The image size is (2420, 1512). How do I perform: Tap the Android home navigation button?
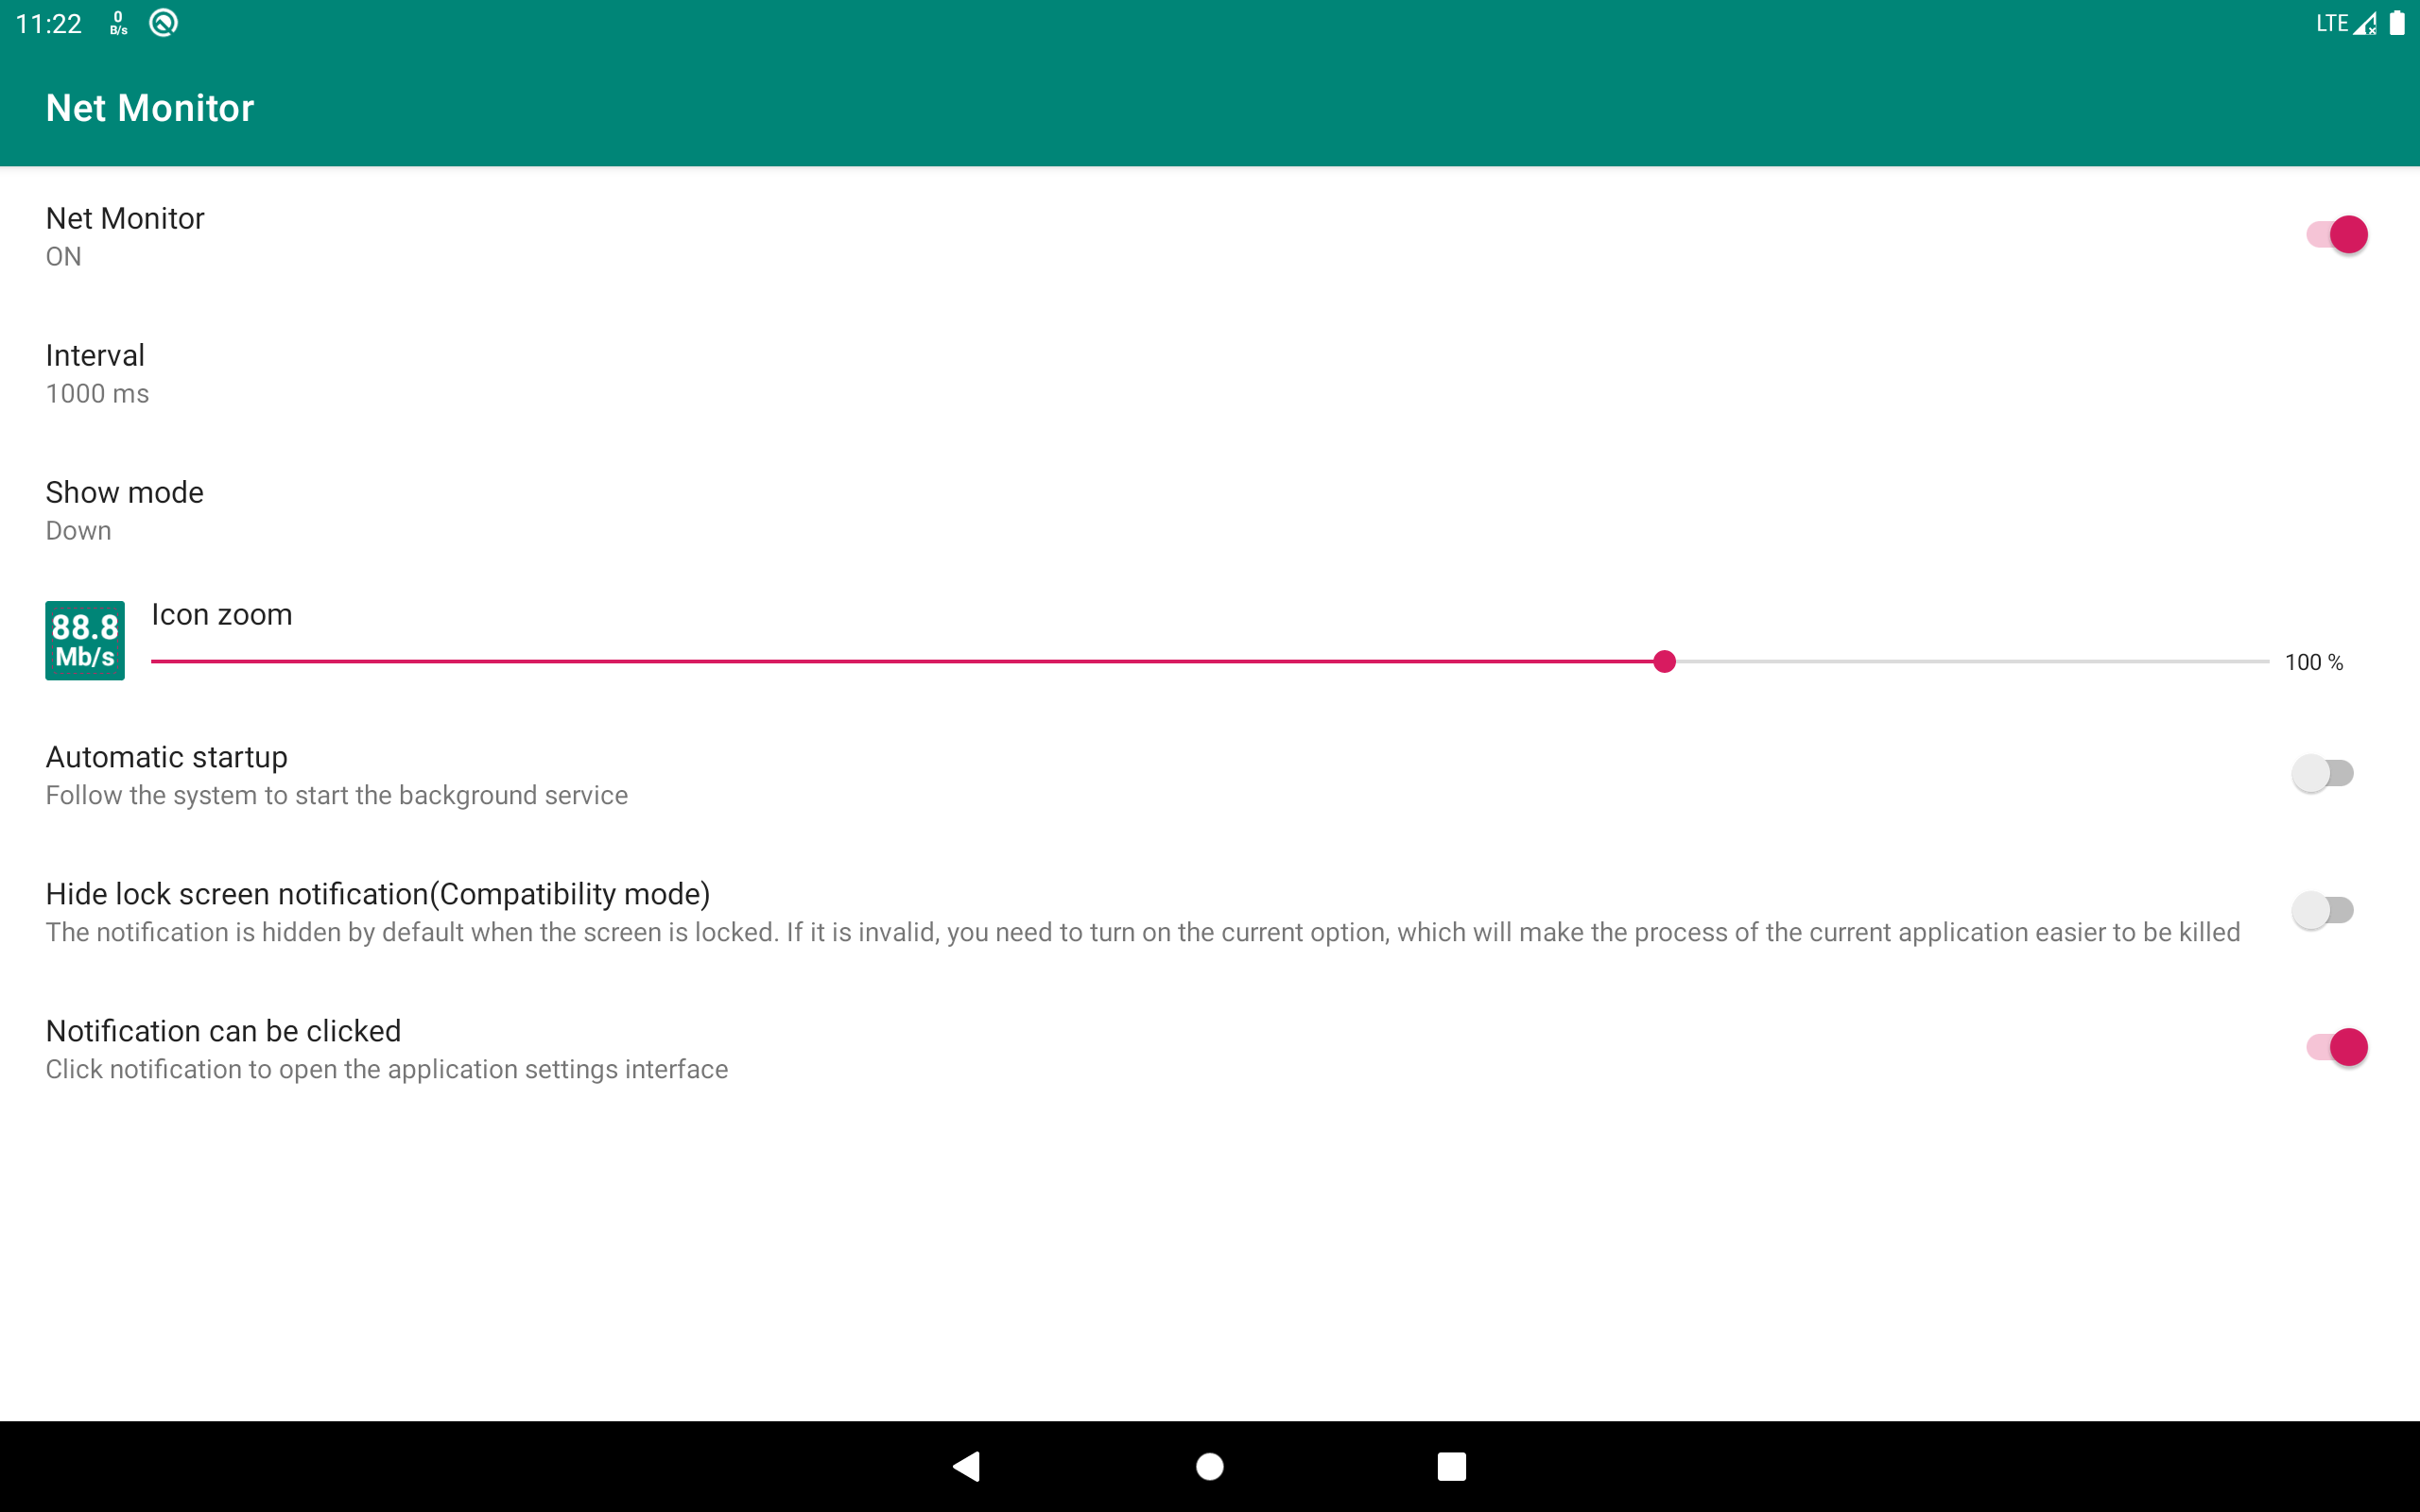[1210, 1467]
